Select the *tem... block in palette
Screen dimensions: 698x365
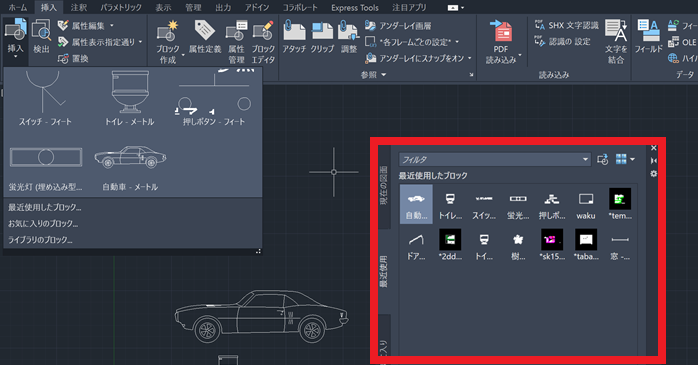click(620, 205)
